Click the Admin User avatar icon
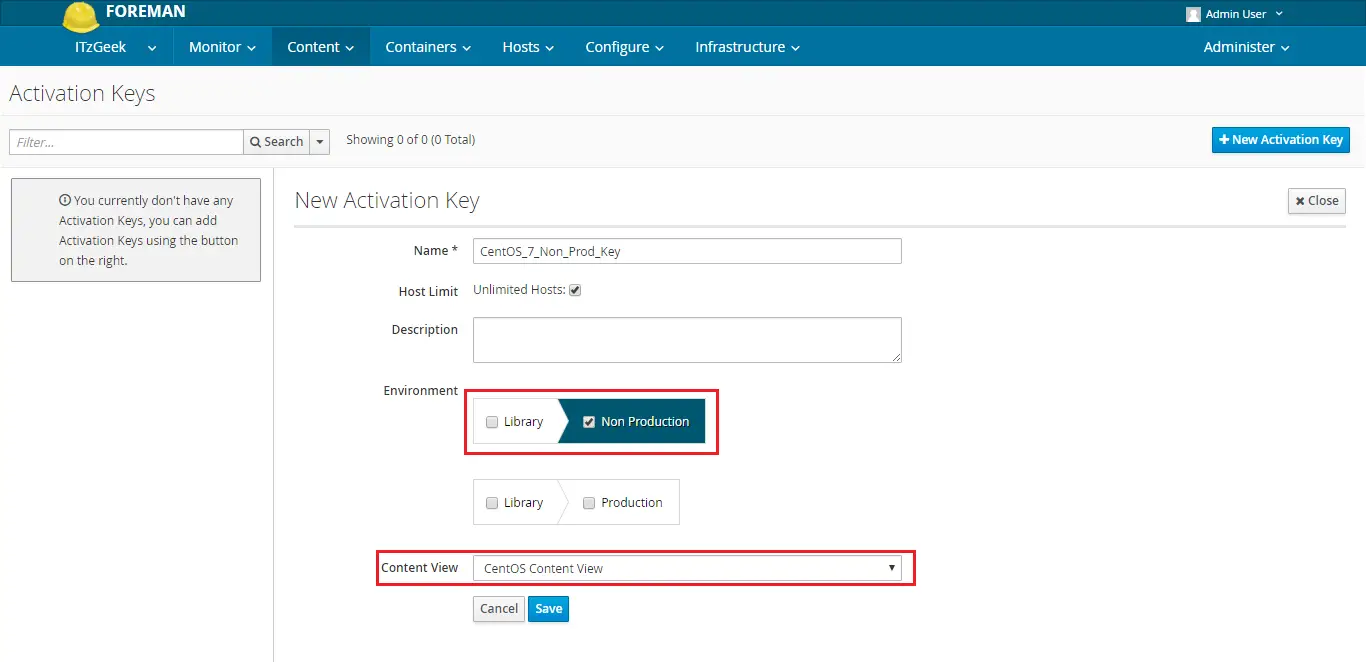The width and height of the screenshot is (1366, 662). tap(1193, 14)
